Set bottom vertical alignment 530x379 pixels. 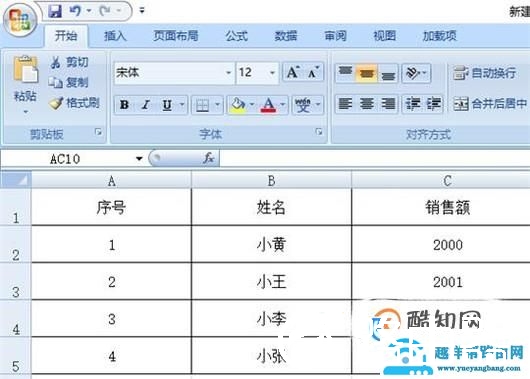click(388, 73)
